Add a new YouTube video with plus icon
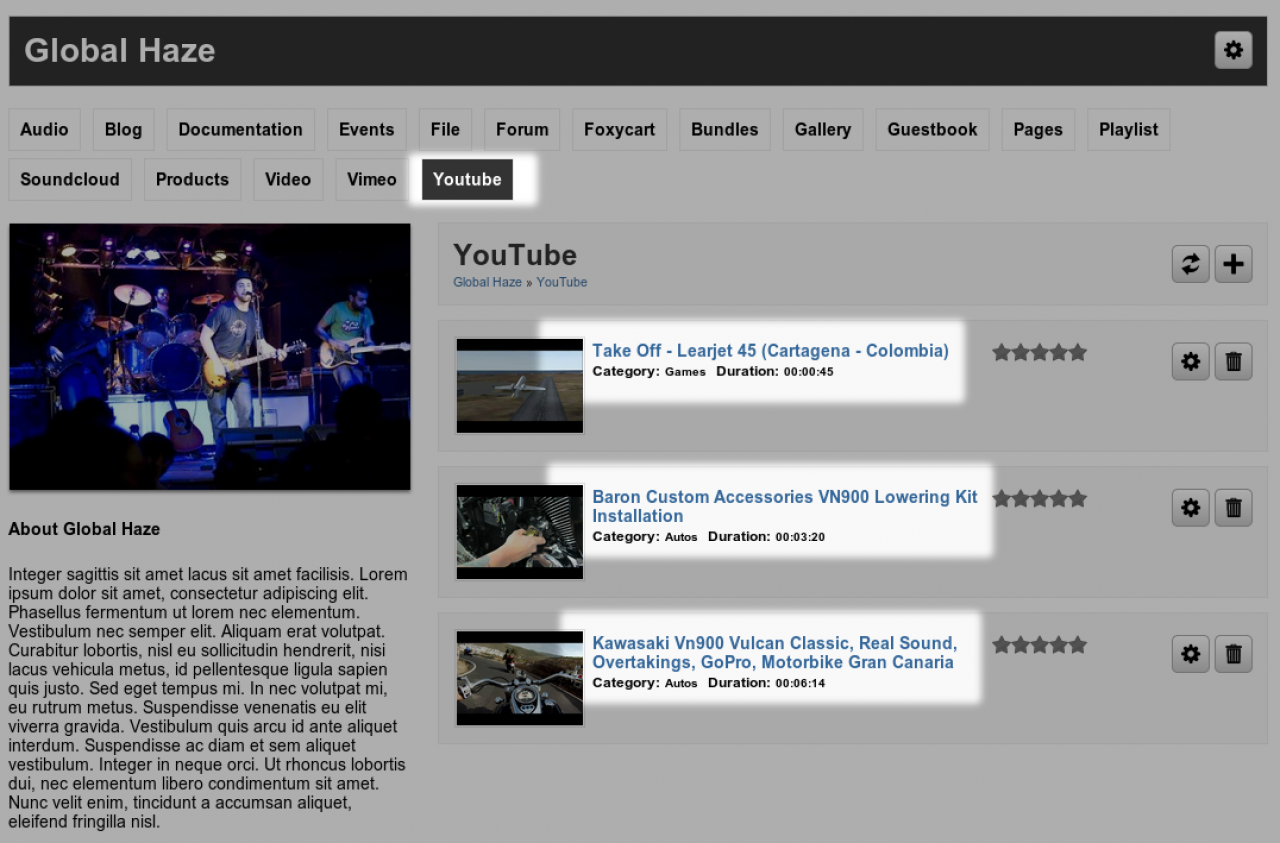The width and height of the screenshot is (1280, 843). [x=1233, y=264]
